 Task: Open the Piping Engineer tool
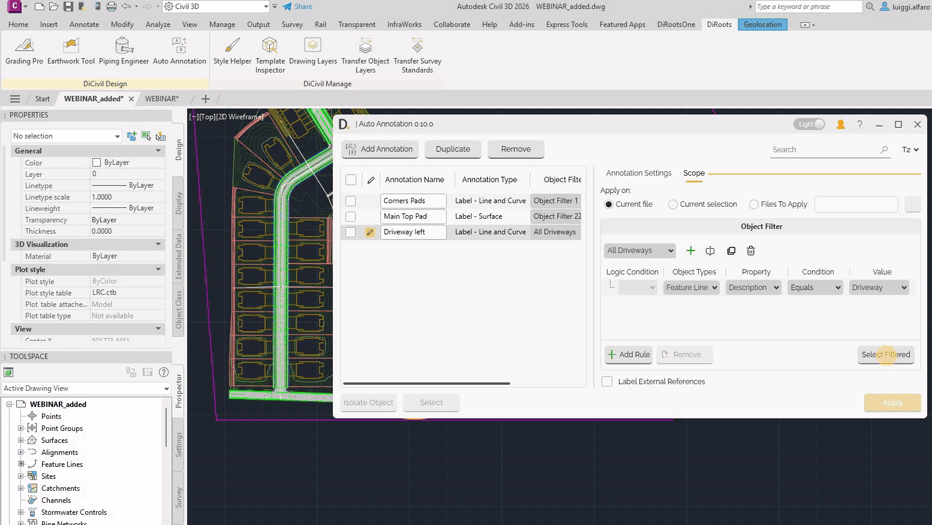tap(124, 51)
